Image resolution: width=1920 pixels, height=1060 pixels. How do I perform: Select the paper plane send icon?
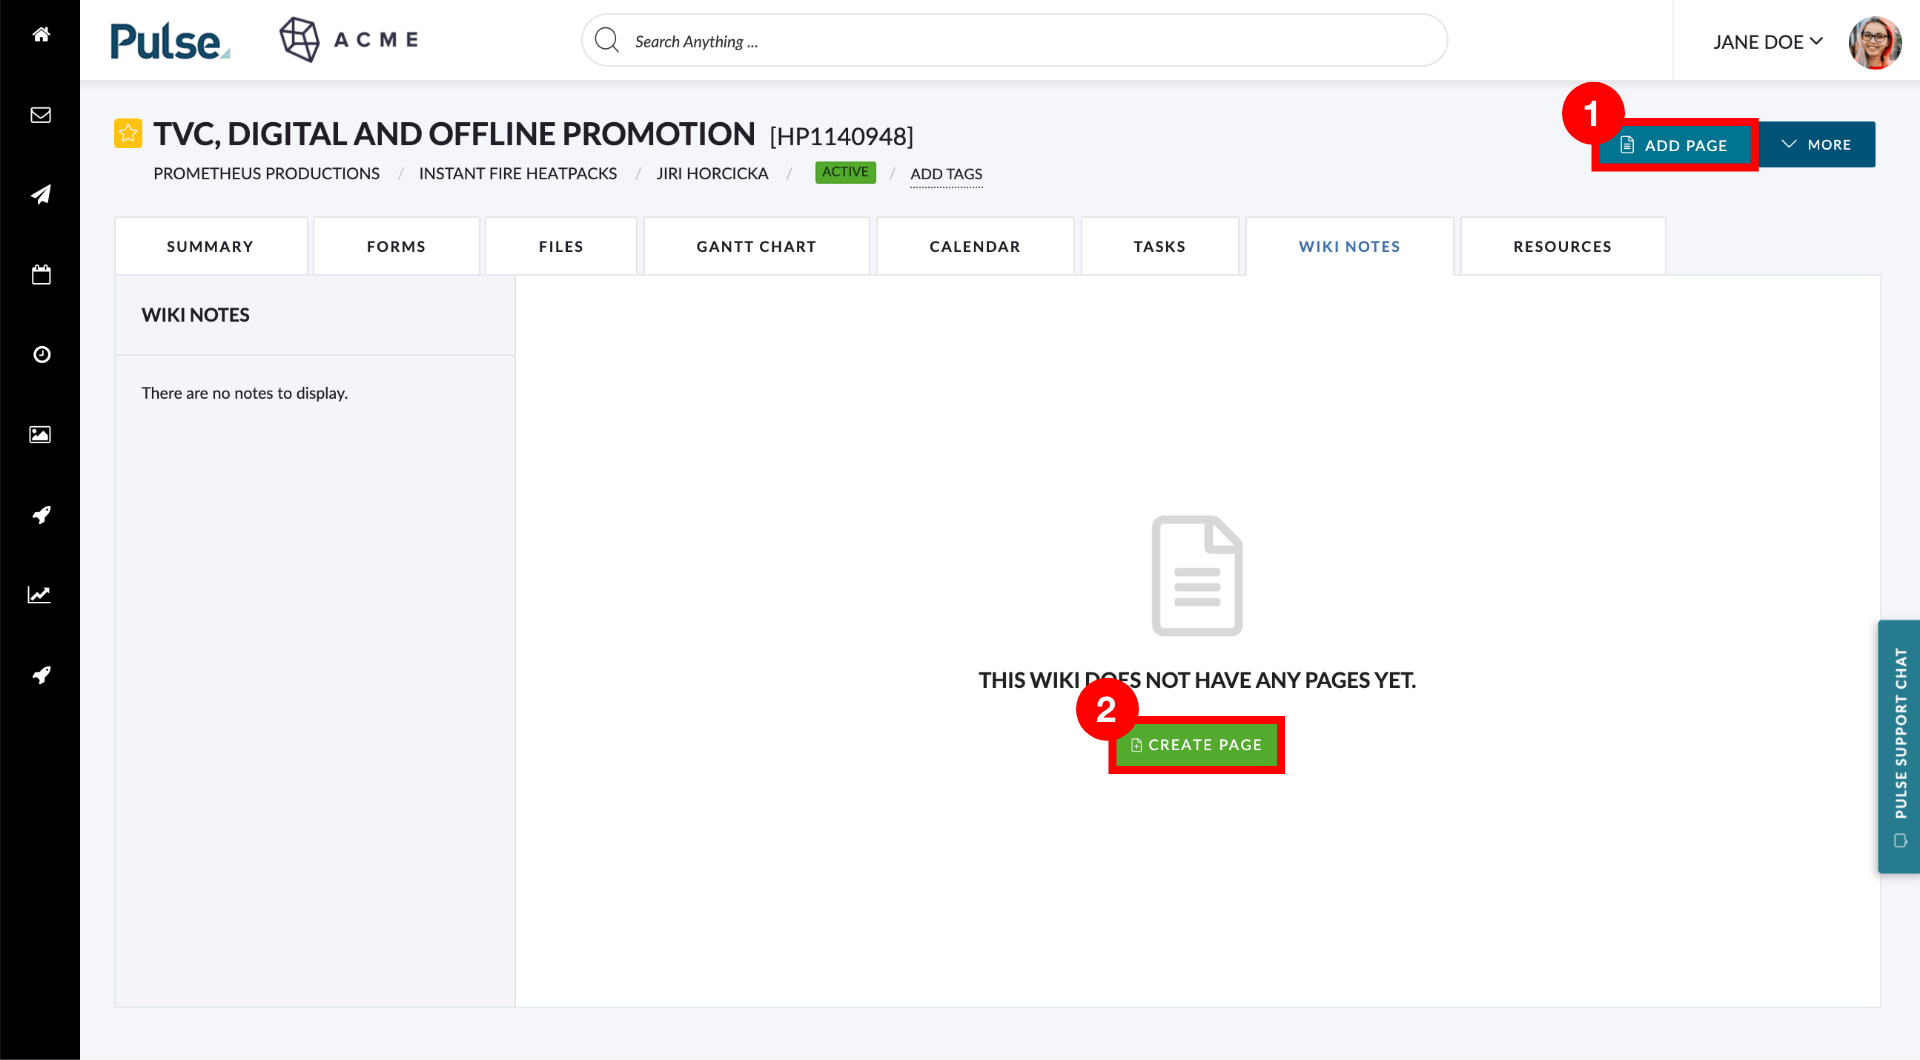(x=40, y=194)
